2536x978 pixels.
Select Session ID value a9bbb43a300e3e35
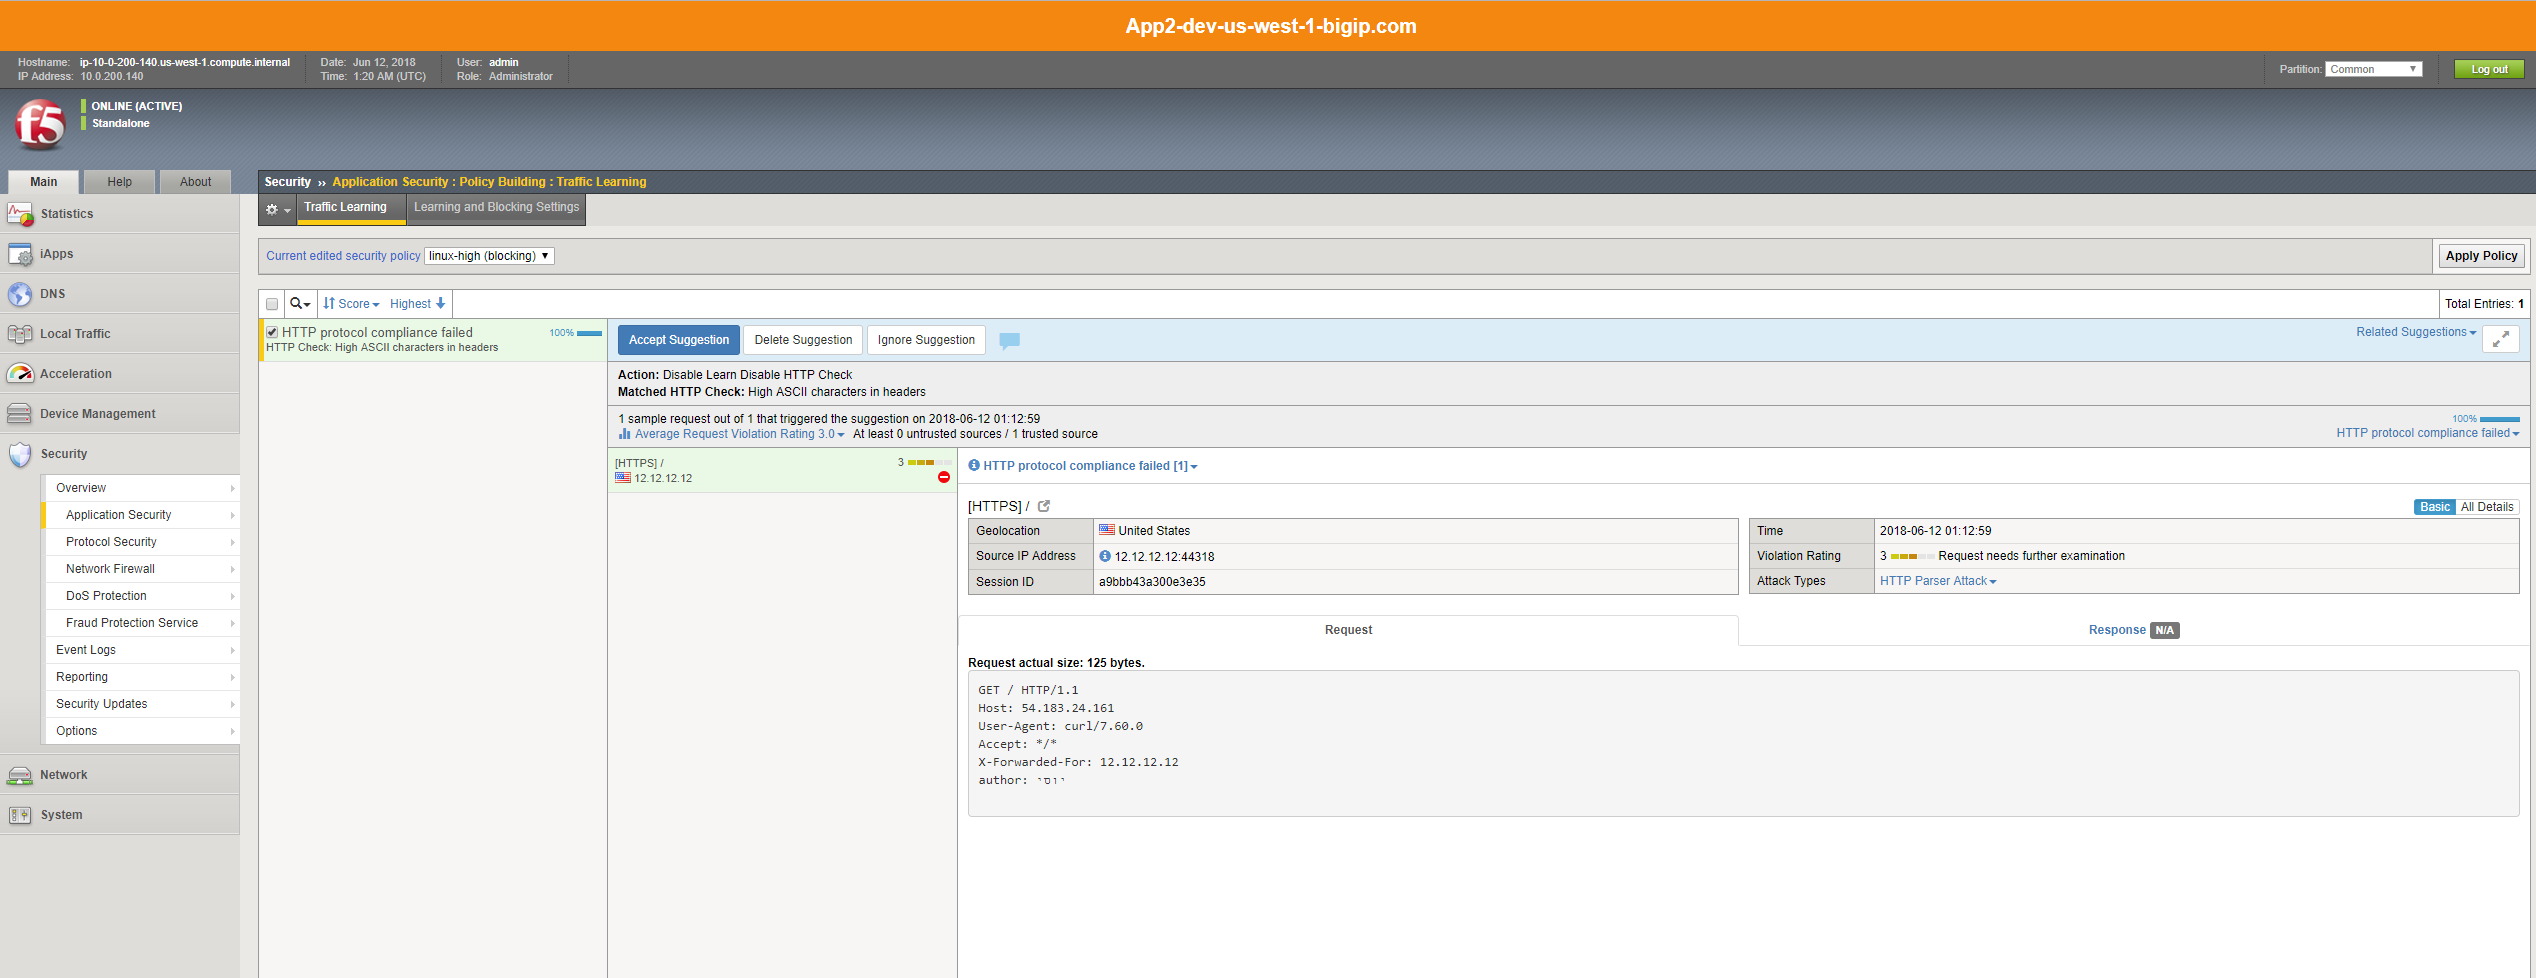click(1152, 582)
